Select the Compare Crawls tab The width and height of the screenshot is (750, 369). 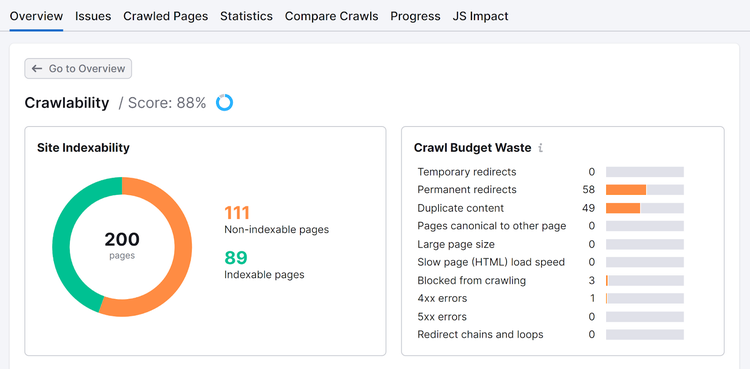[331, 16]
